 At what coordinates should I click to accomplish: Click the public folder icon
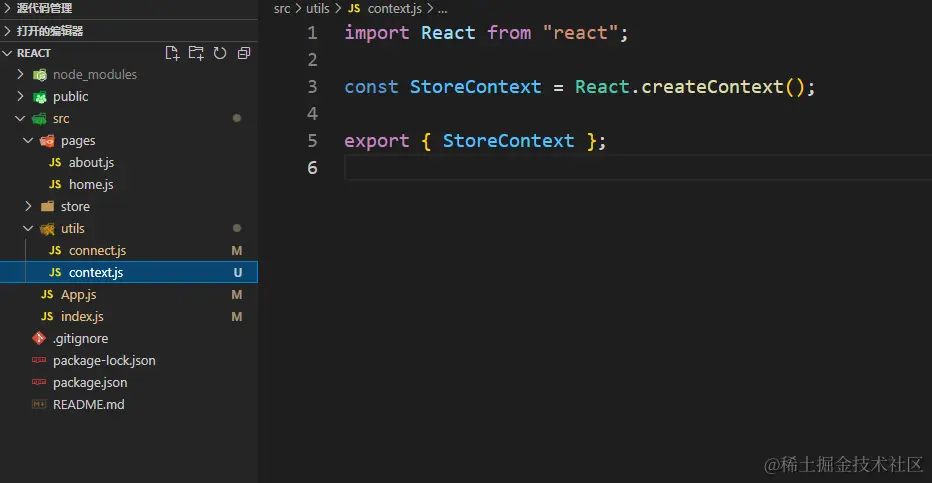40,97
